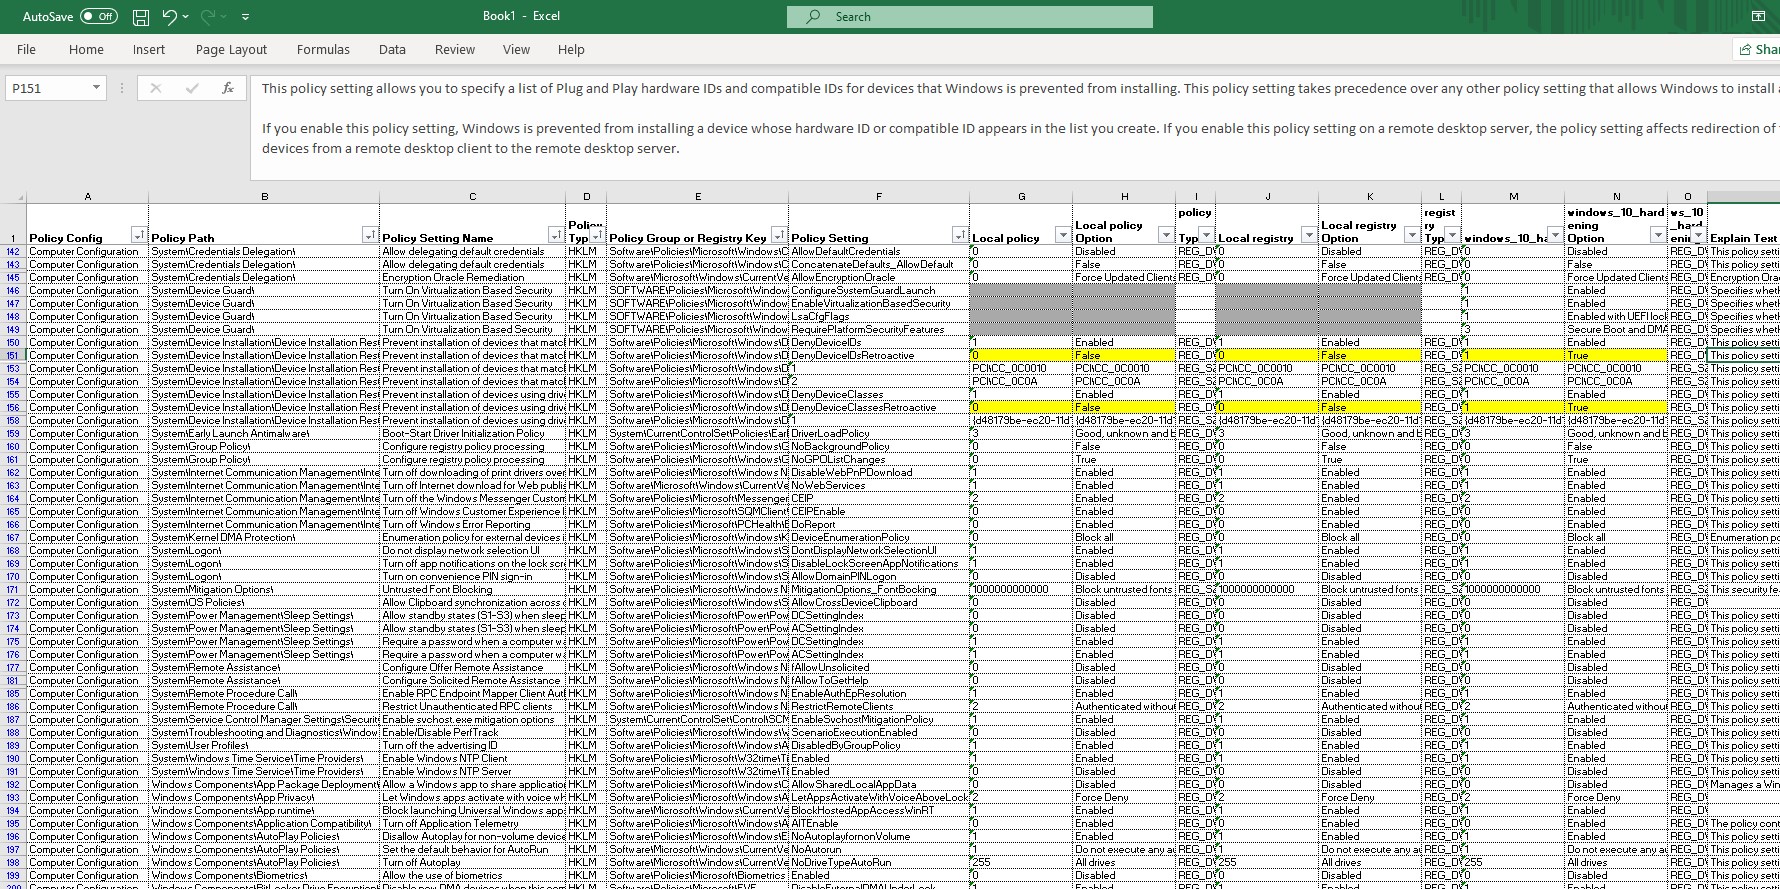Screen dimensions: 1780x889
Task: Click the Name Box showing P151
Action: [x=47, y=88]
